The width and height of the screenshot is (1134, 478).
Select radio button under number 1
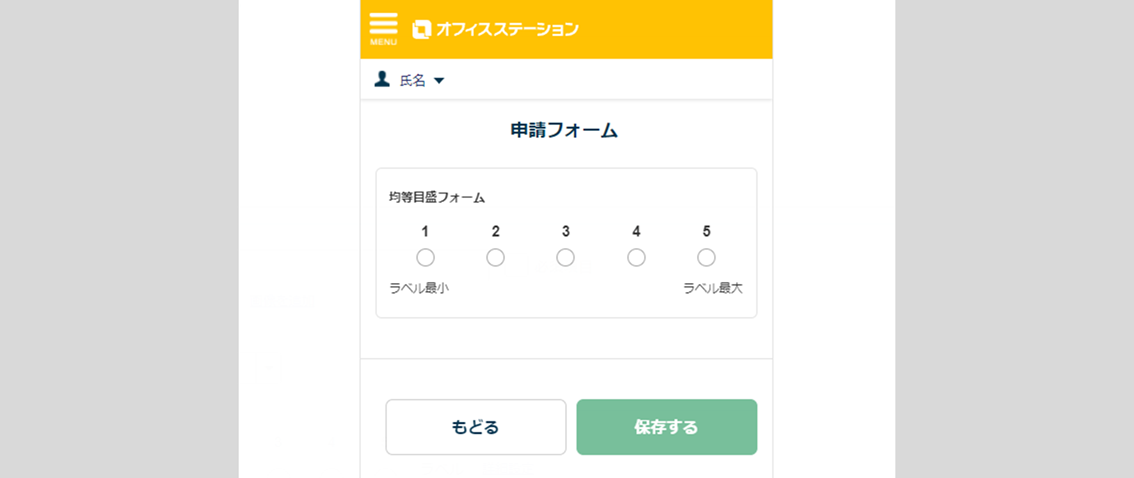pos(425,258)
